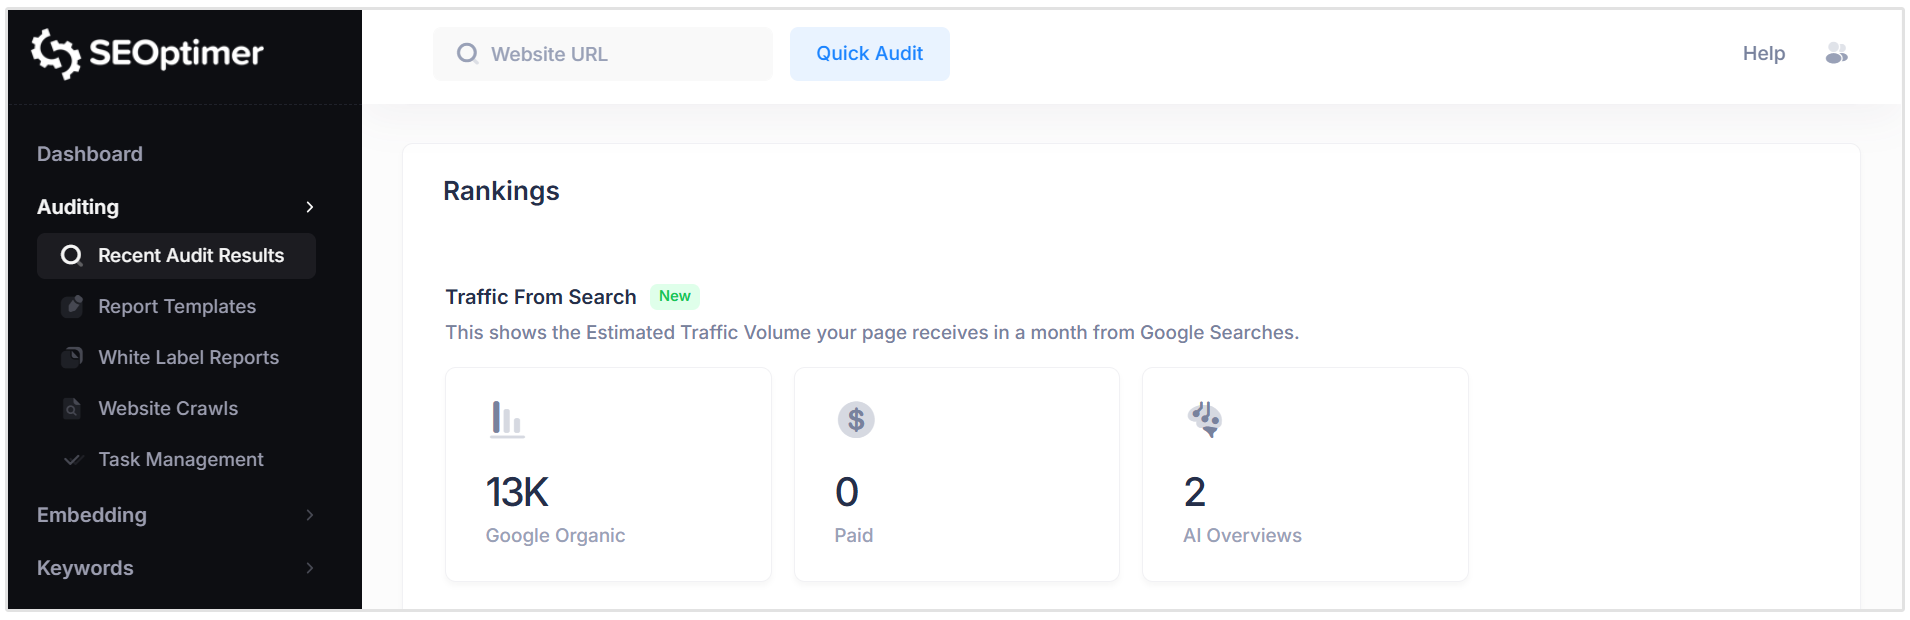Select the Keywords menu item

click(x=85, y=568)
